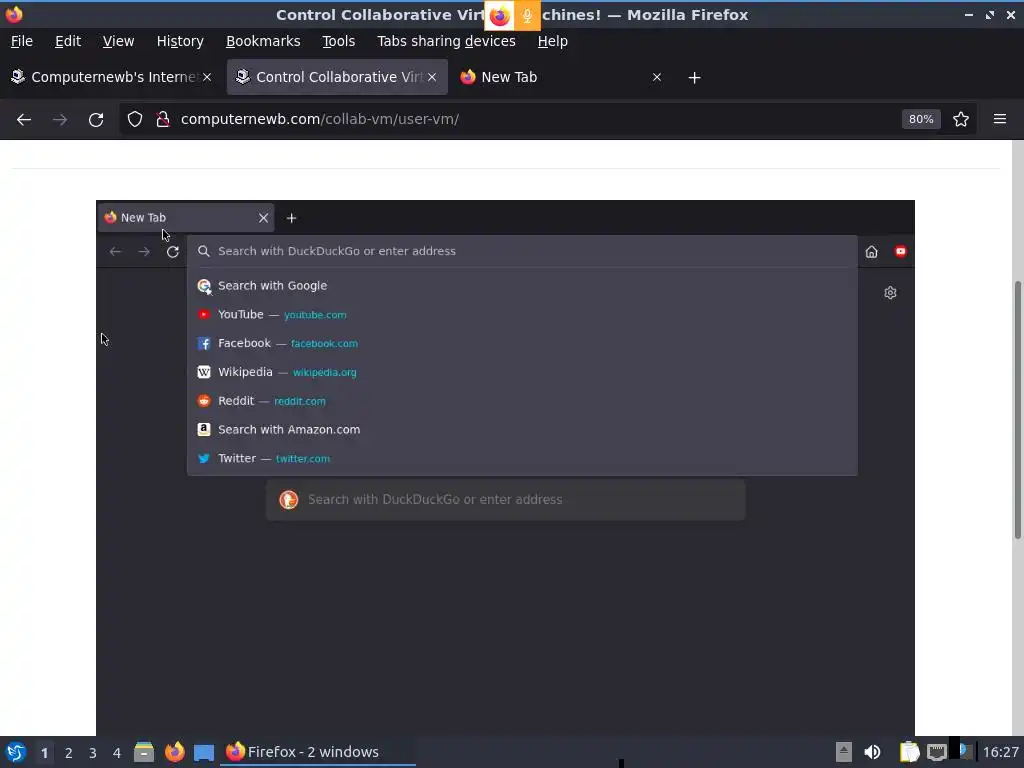Click the DuckDuckGo search box on page
The width and height of the screenshot is (1024, 768).
(505, 500)
